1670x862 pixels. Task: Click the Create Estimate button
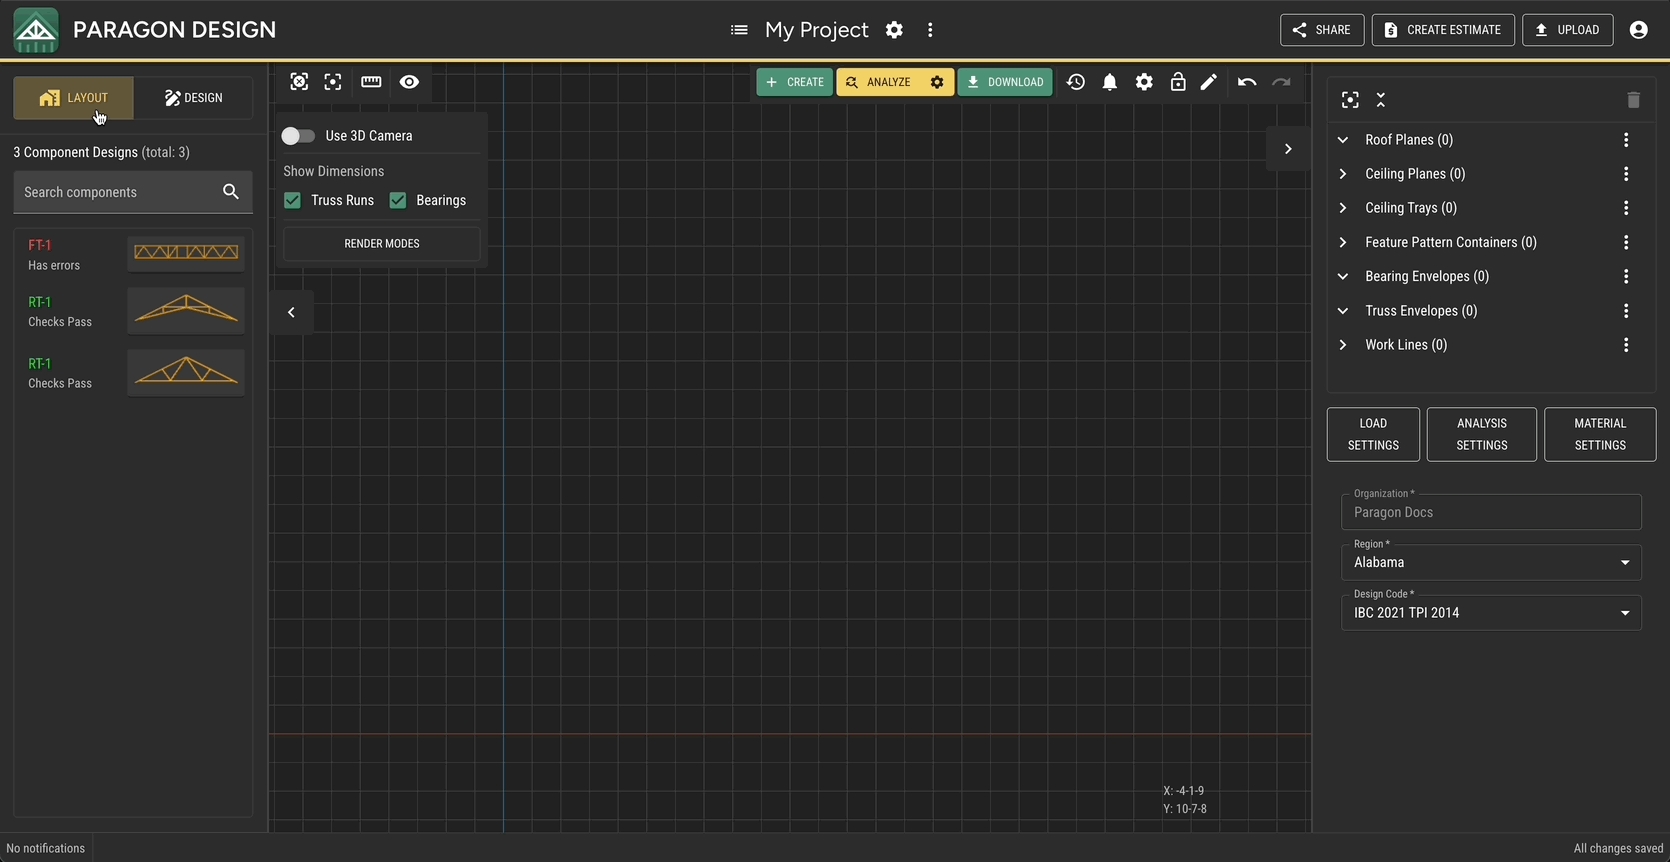point(1442,30)
